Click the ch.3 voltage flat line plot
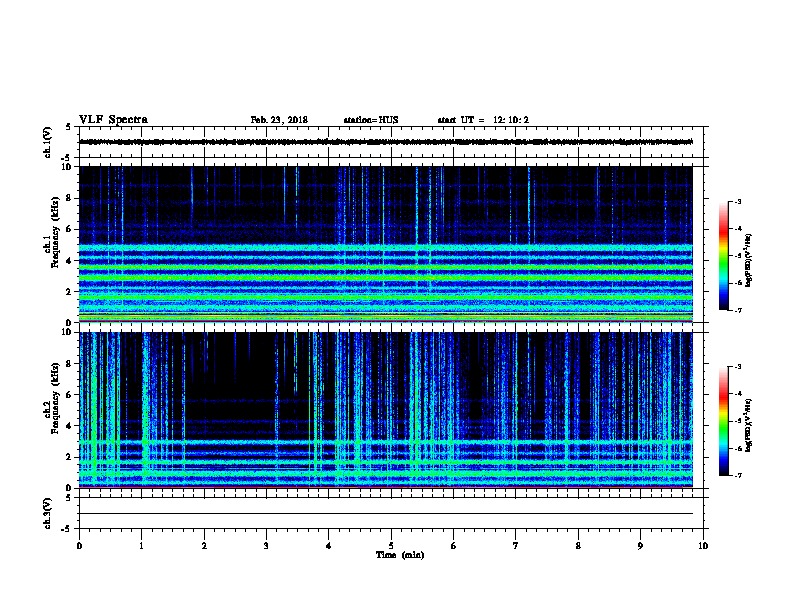The height and width of the screenshot is (612, 792). (x=385, y=514)
